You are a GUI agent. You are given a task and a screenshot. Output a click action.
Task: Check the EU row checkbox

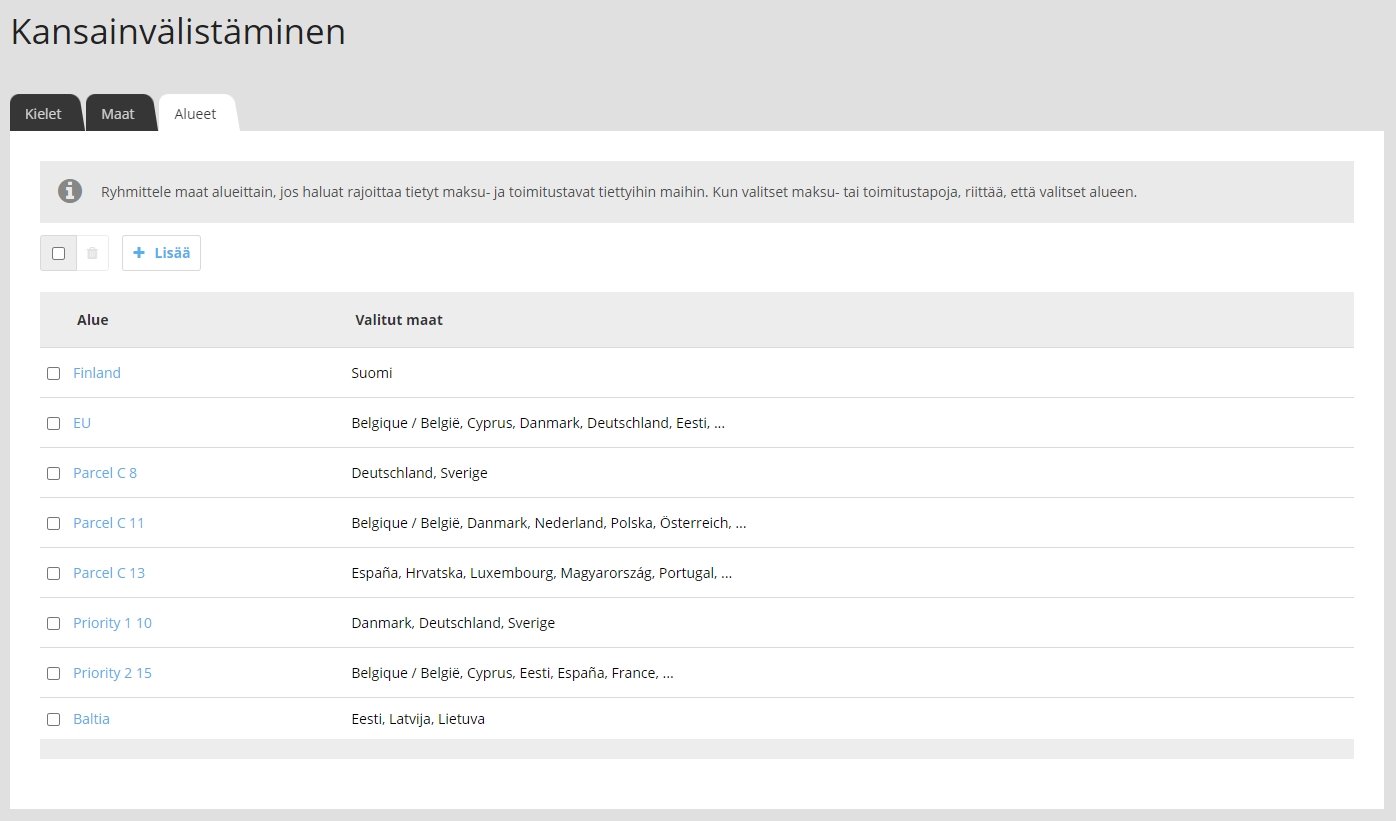pos(54,423)
